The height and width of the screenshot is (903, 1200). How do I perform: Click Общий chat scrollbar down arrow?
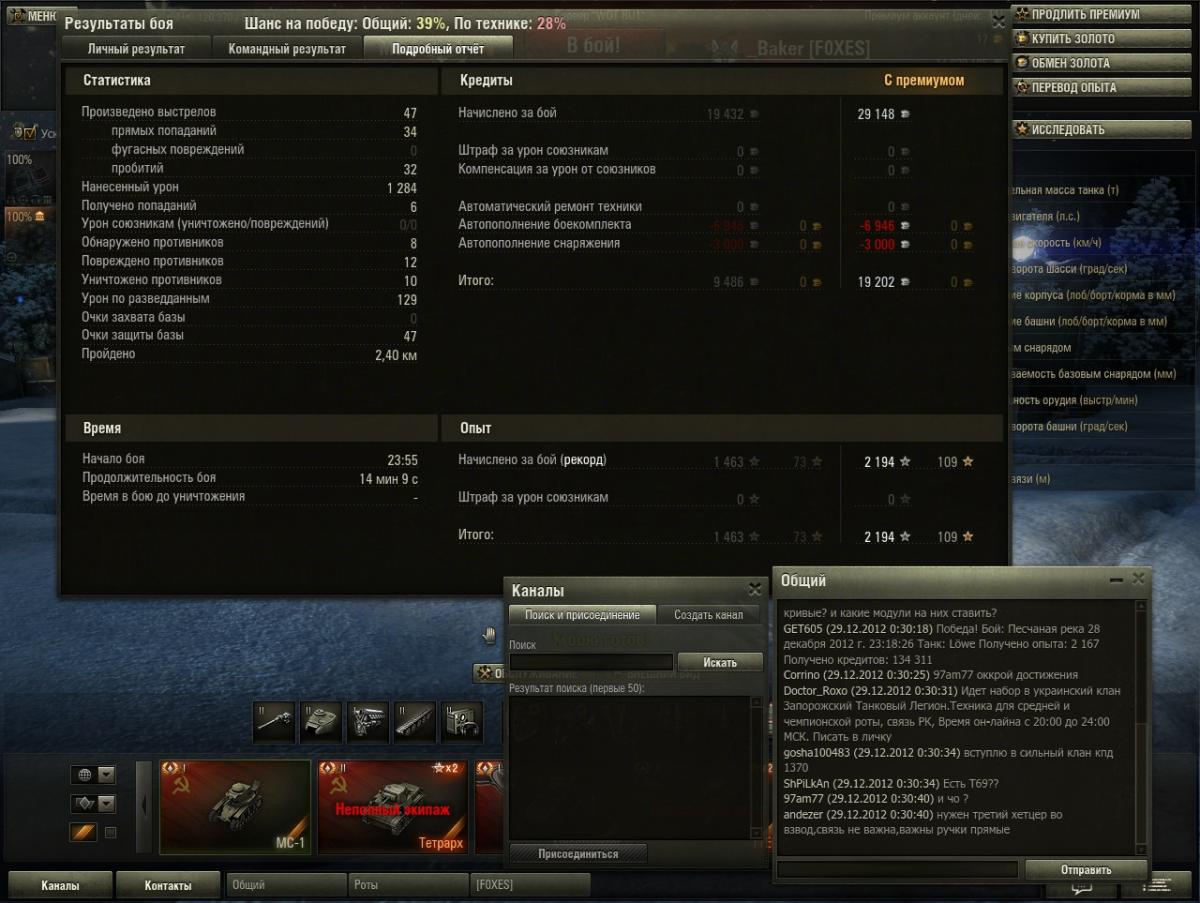click(x=1142, y=849)
